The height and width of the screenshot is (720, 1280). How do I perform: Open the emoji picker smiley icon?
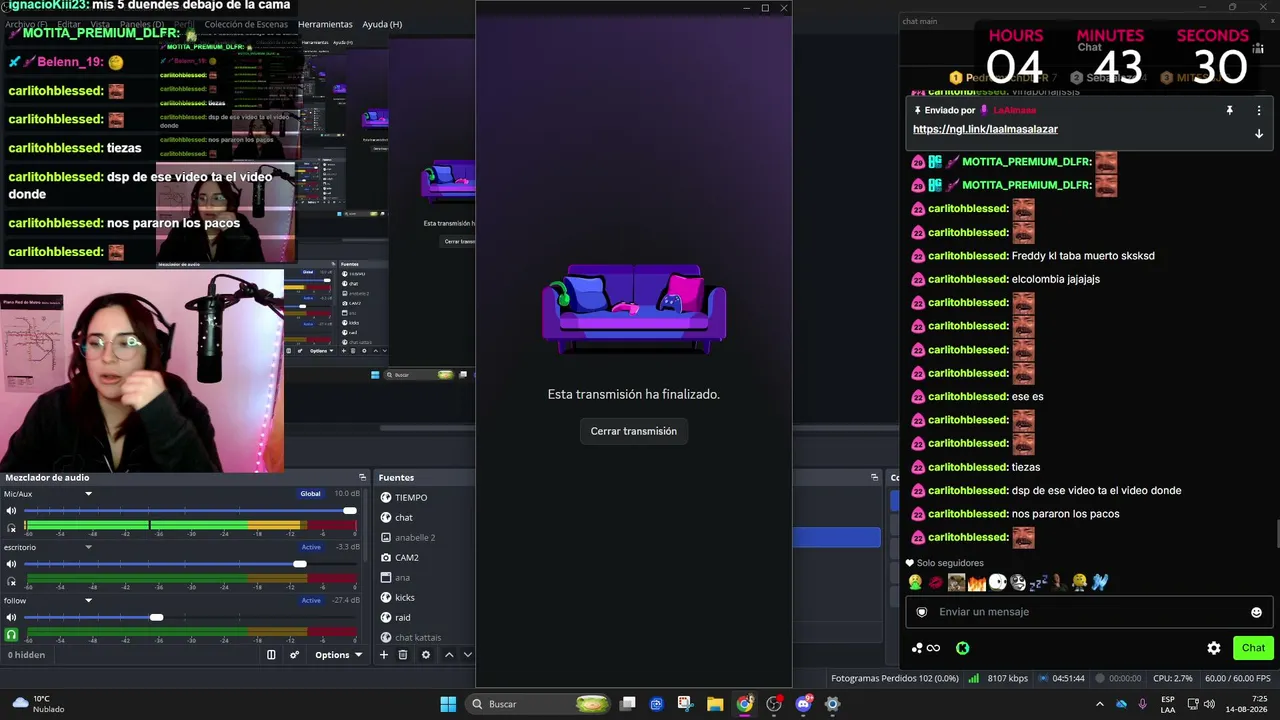[x=1256, y=612]
